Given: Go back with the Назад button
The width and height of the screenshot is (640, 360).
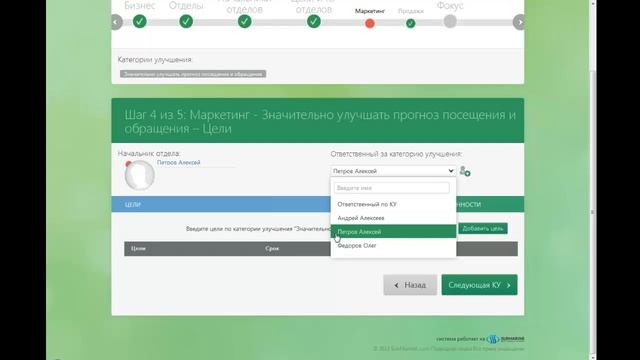Looking at the screenshot, I should coord(410,285).
